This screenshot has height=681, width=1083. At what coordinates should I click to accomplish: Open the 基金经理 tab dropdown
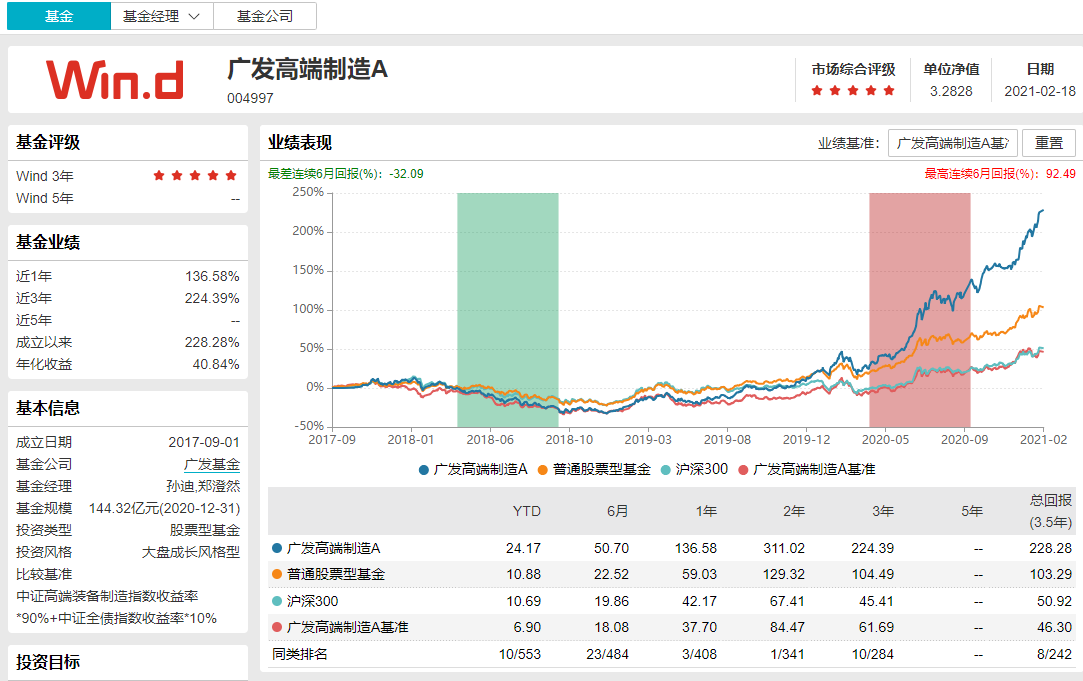(162, 16)
